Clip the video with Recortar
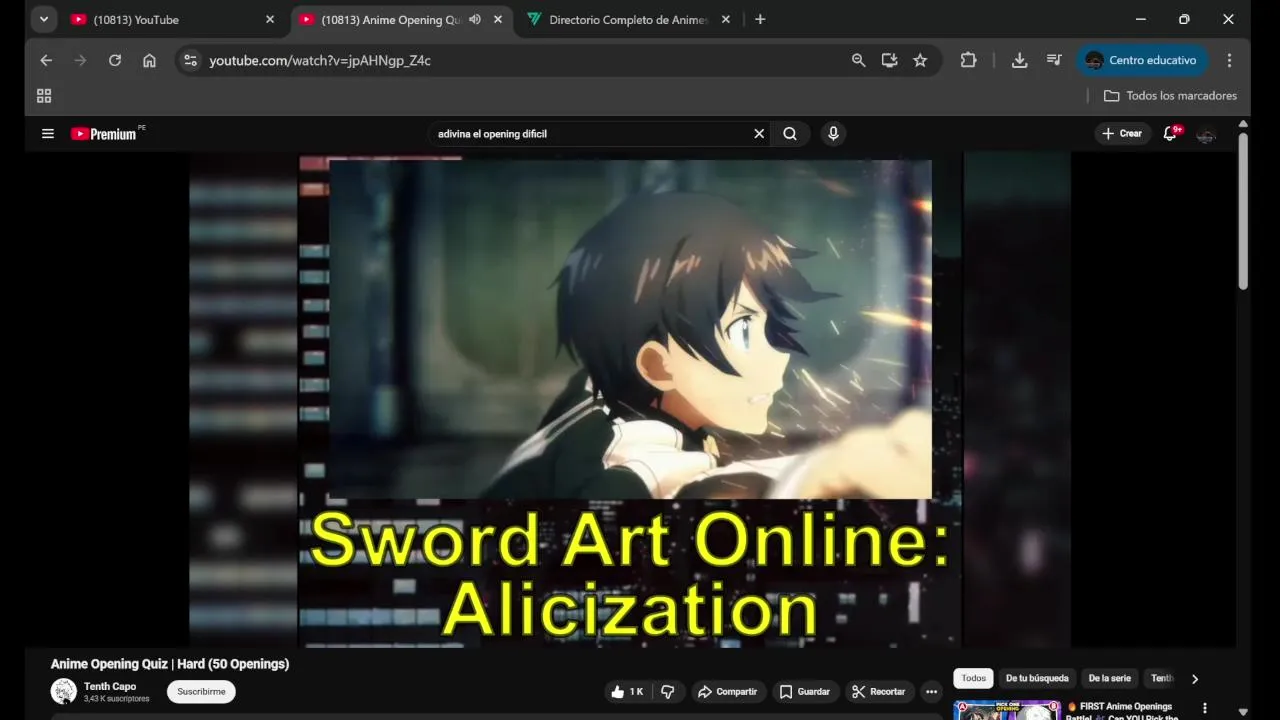Image resolution: width=1280 pixels, height=720 pixels. click(x=879, y=691)
